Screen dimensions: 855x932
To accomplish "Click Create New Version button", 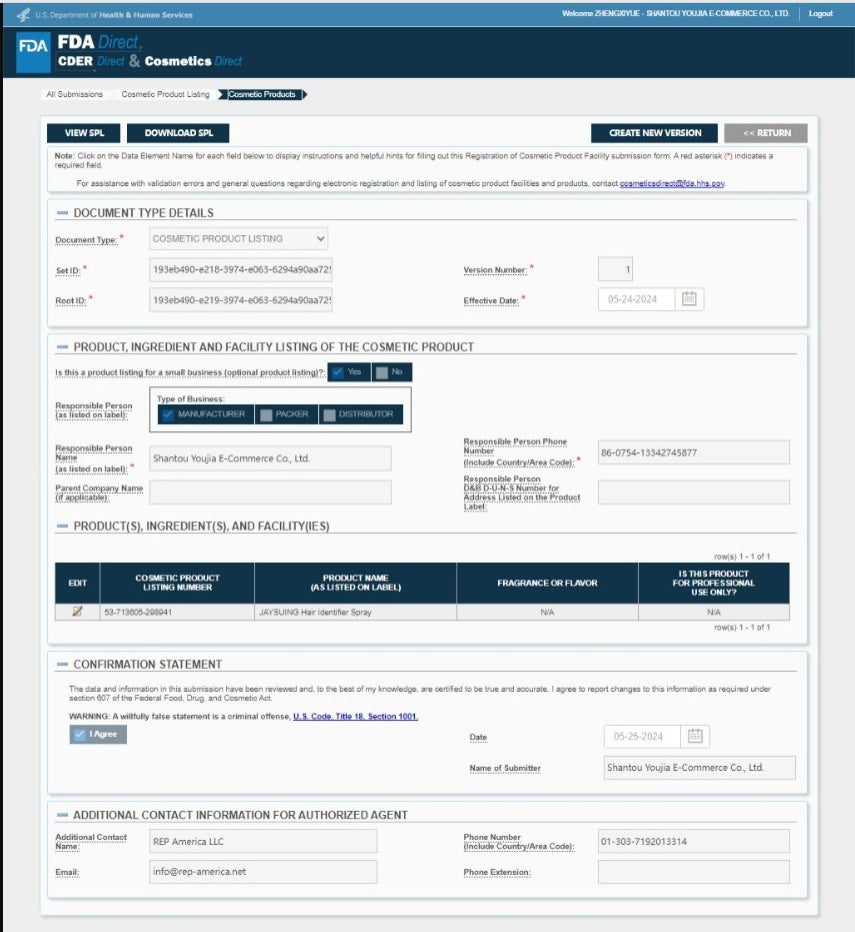I will (x=655, y=133).
